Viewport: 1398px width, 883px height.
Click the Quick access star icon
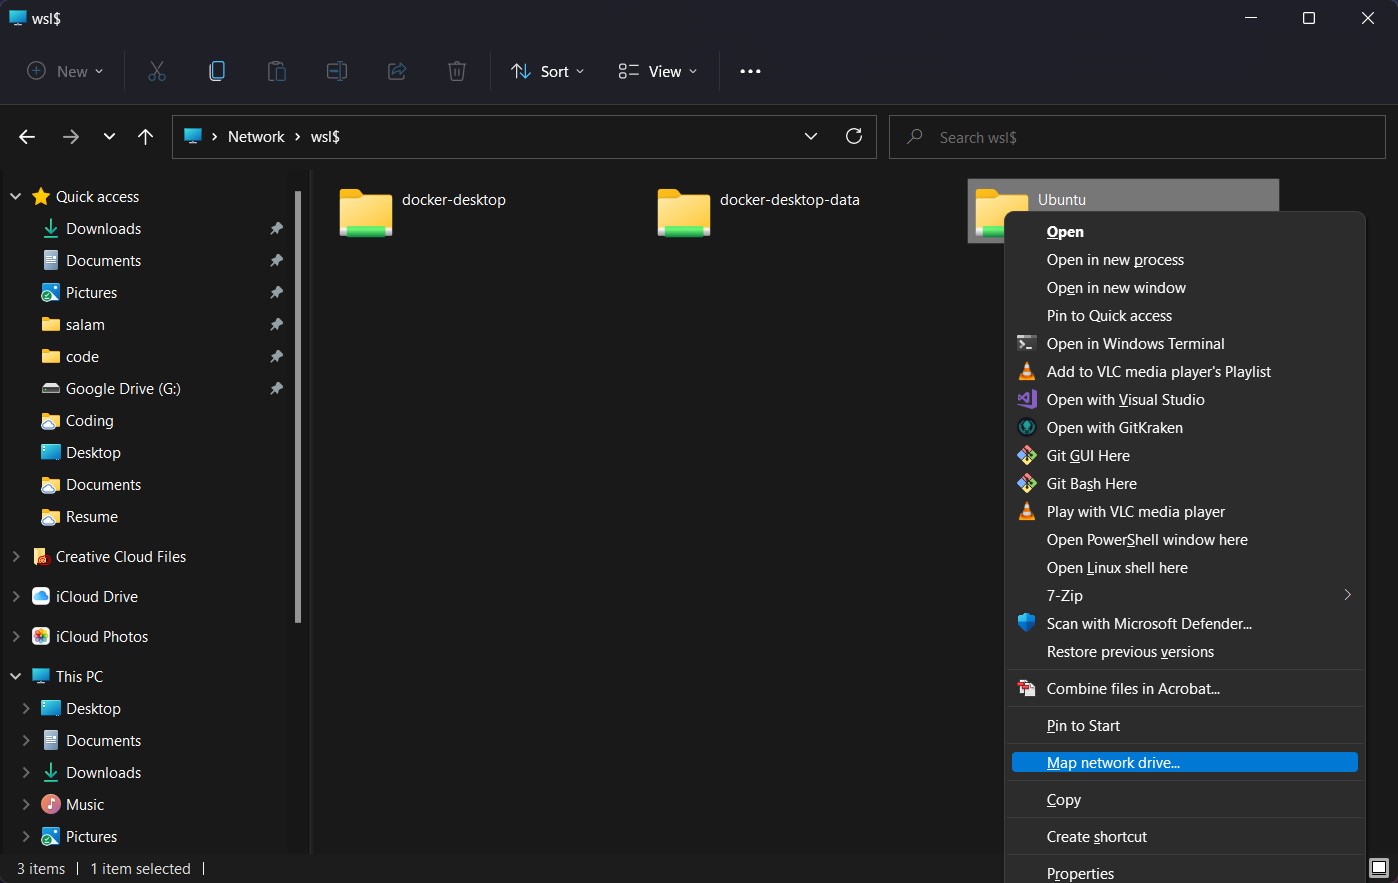tap(41, 197)
